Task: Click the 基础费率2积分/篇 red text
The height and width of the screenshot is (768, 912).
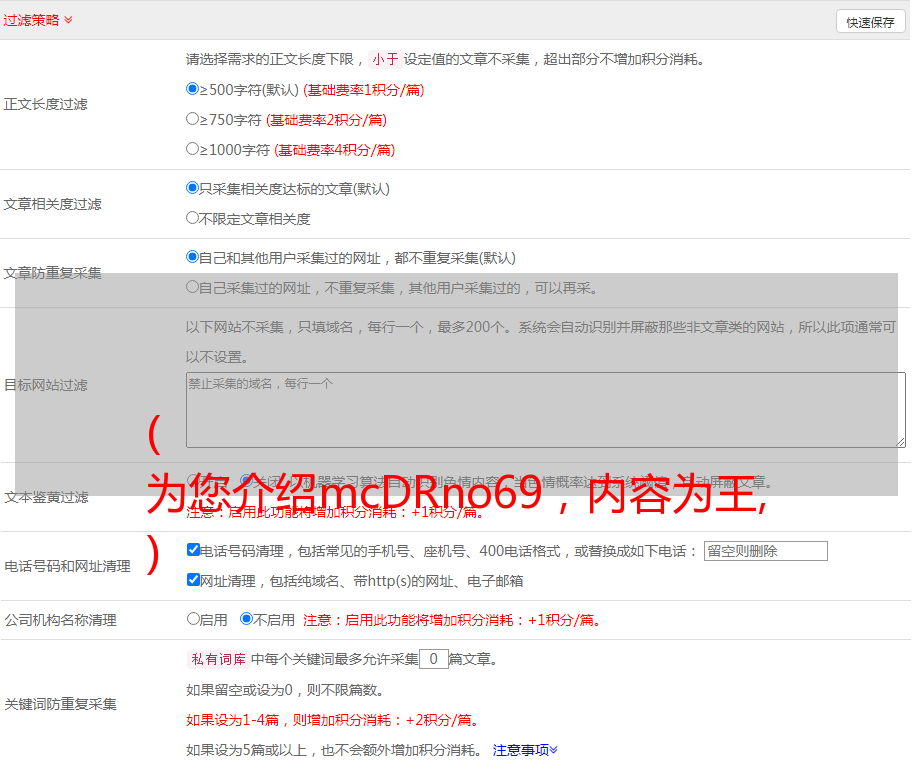Action: coord(326,120)
